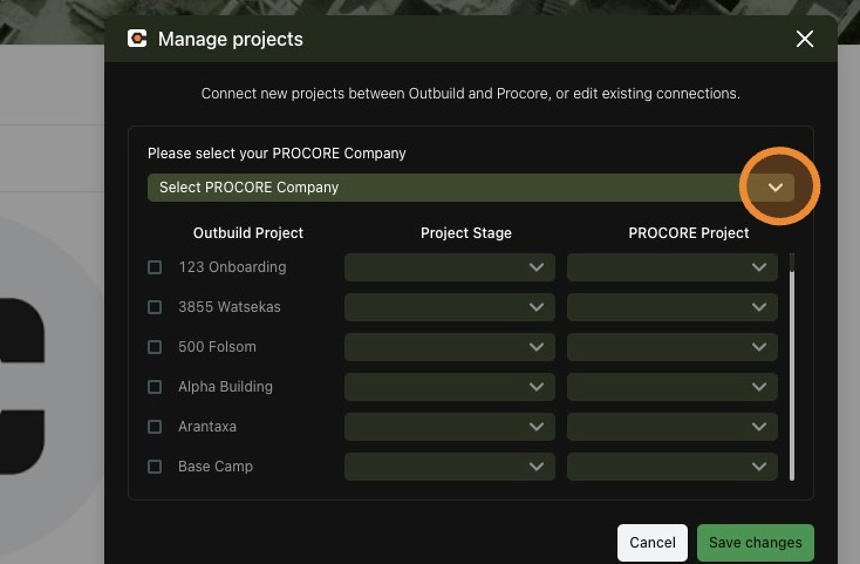Open PROCORE Project dropdown for 3855 Watsekas
This screenshot has height=564, width=860.
coord(672,307)
